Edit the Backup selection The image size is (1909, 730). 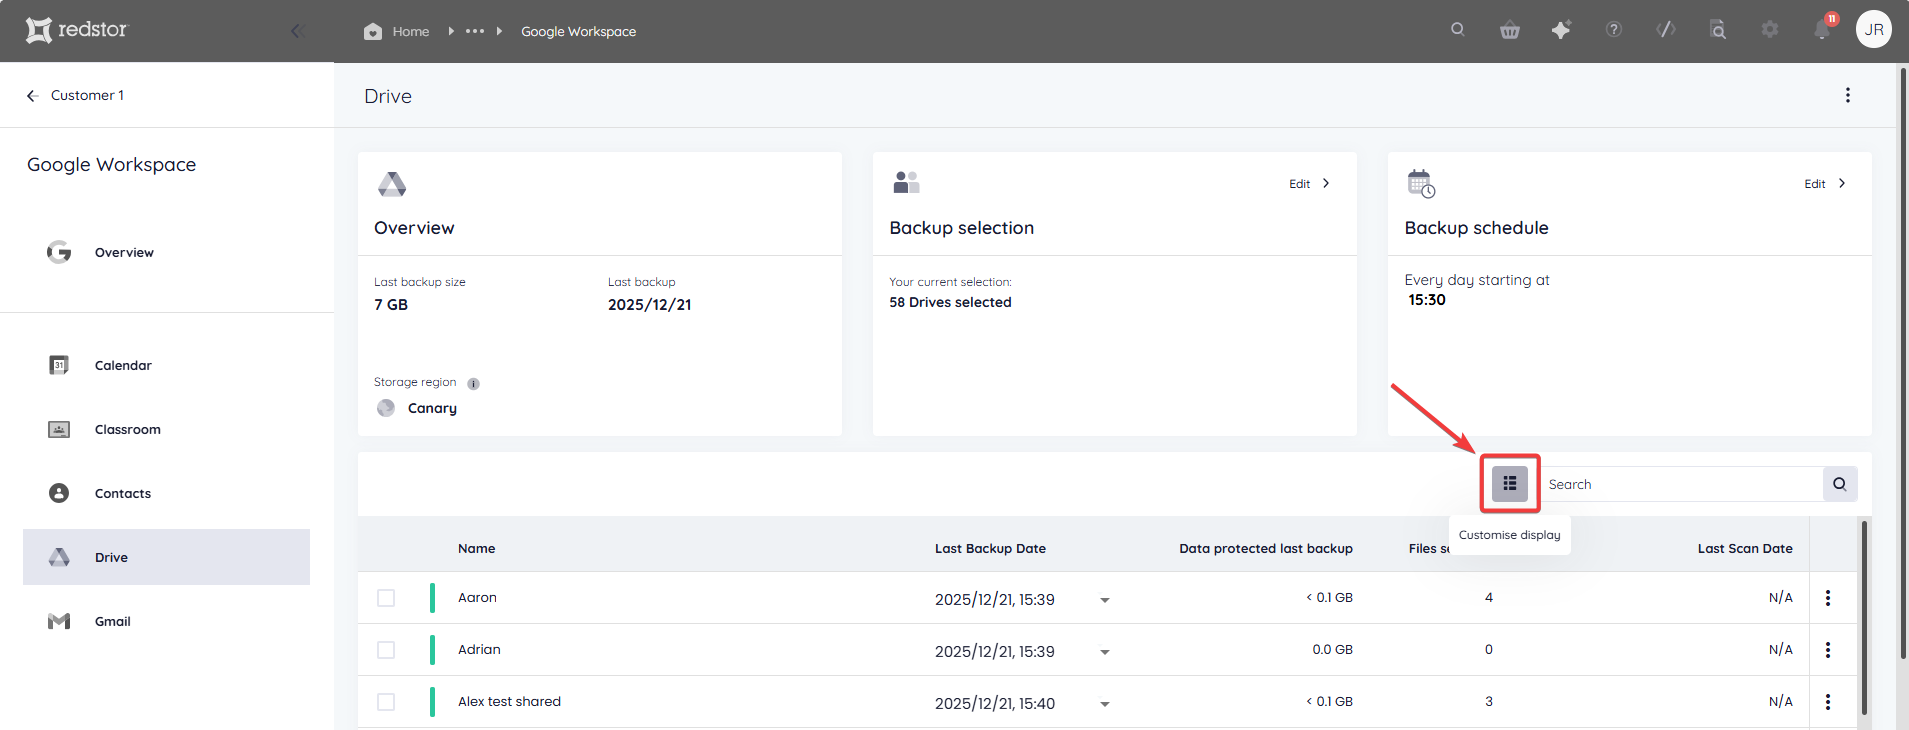point(1309,184)
